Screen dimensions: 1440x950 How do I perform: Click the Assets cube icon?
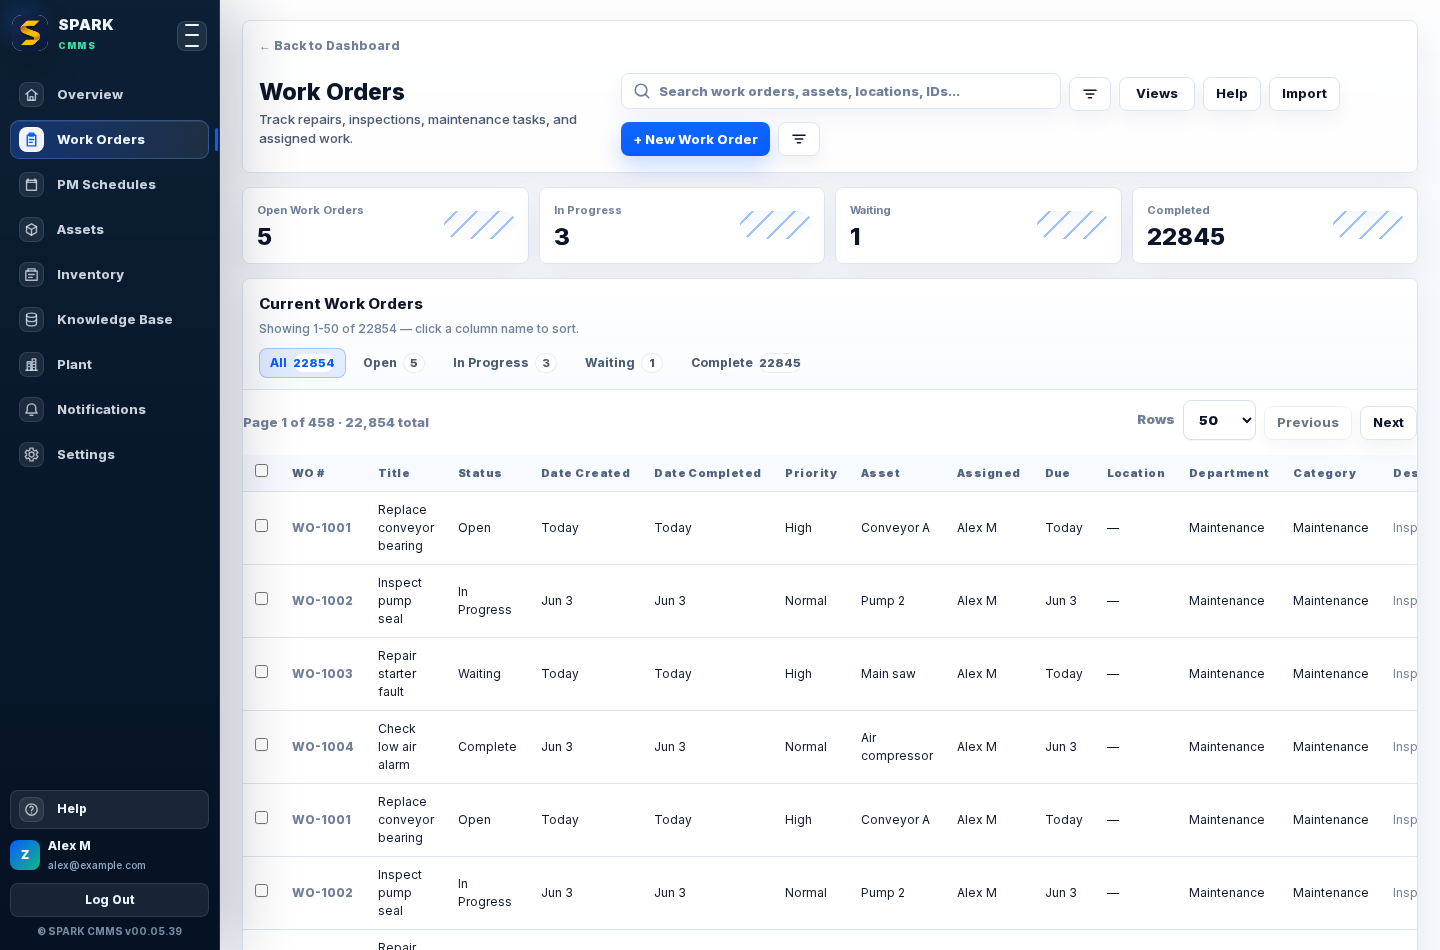(x=32, y=230)
